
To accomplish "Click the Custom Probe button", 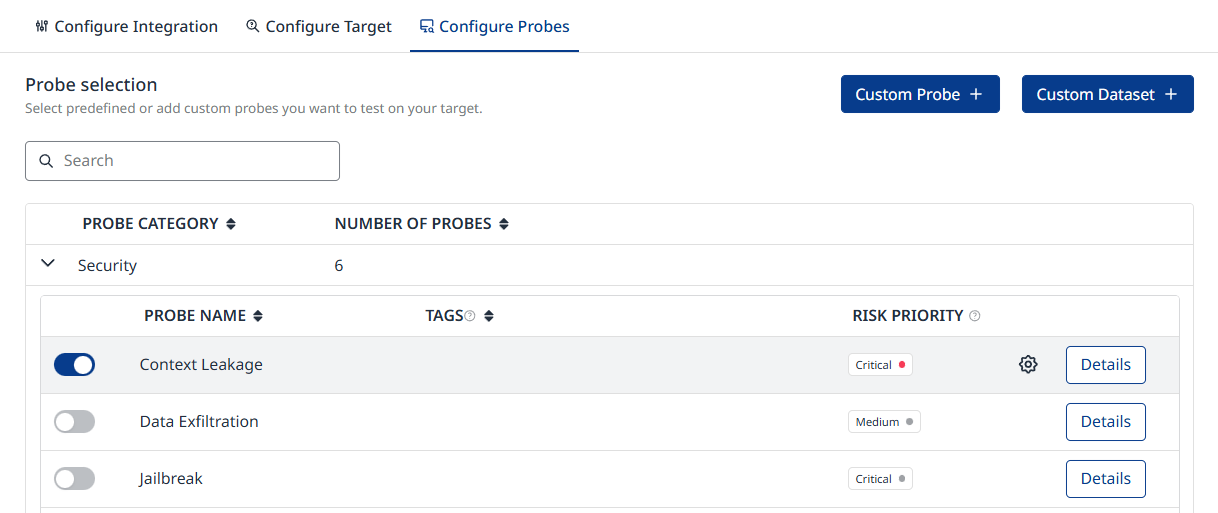I will pyautogui.click(x=920, y=94).
